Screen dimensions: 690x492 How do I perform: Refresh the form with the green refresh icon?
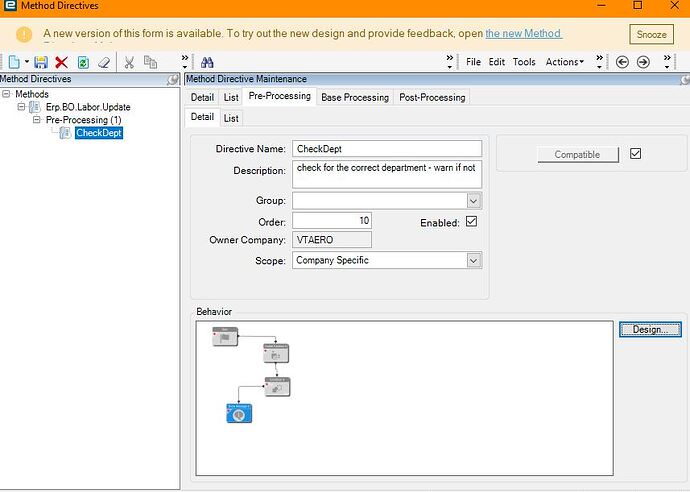click(x=83, y=62)
